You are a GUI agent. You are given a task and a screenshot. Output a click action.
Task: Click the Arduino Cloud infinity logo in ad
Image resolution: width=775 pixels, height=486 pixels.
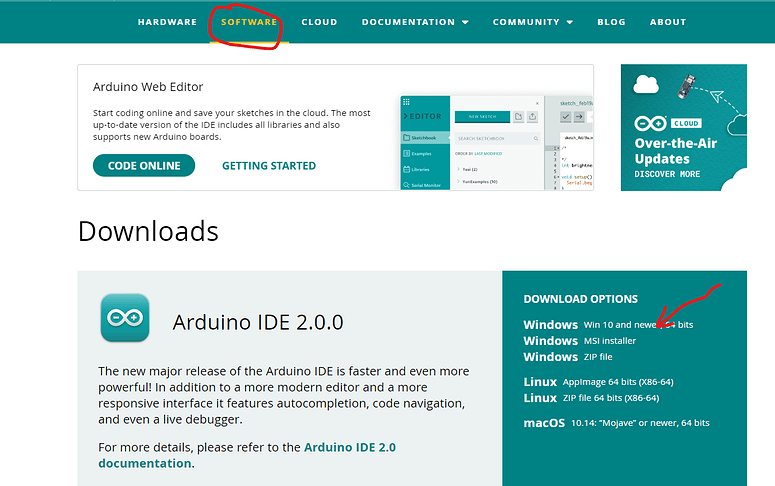pos(651,124)
